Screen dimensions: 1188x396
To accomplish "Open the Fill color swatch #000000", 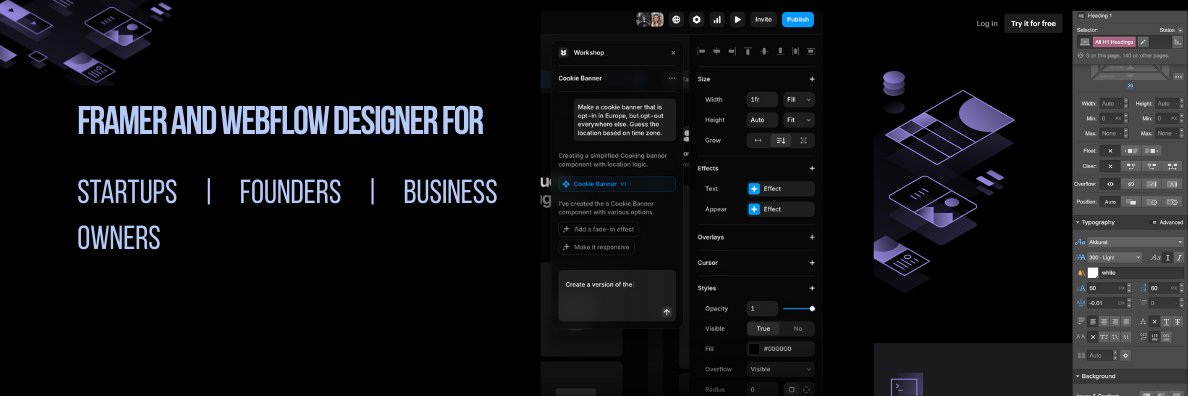I will [x=754, y=349].
